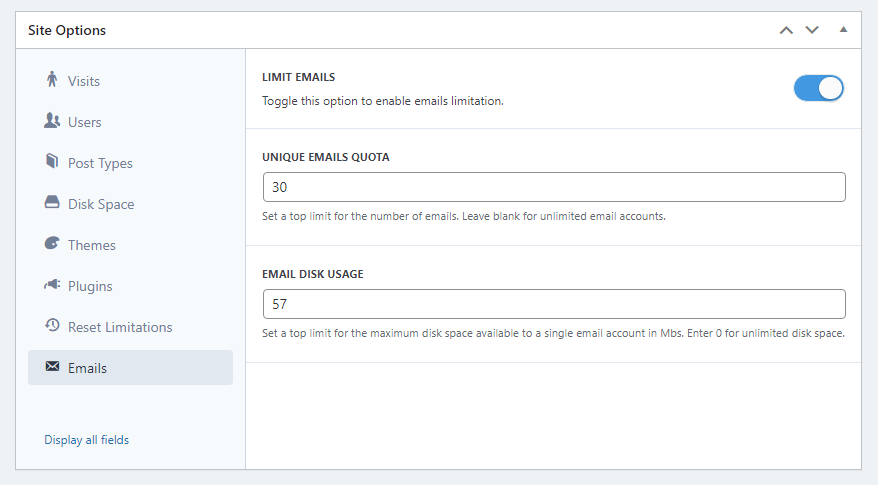
Task: Open the Users settings tab
Action: (x=130, y=122)
